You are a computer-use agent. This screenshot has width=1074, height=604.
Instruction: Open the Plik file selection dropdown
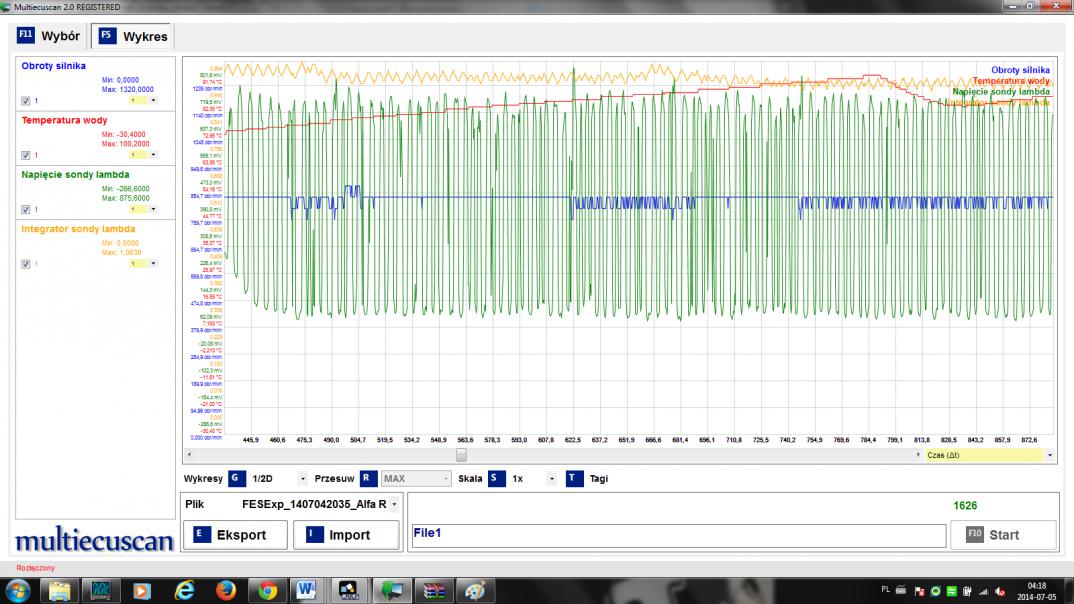[393, 504]
